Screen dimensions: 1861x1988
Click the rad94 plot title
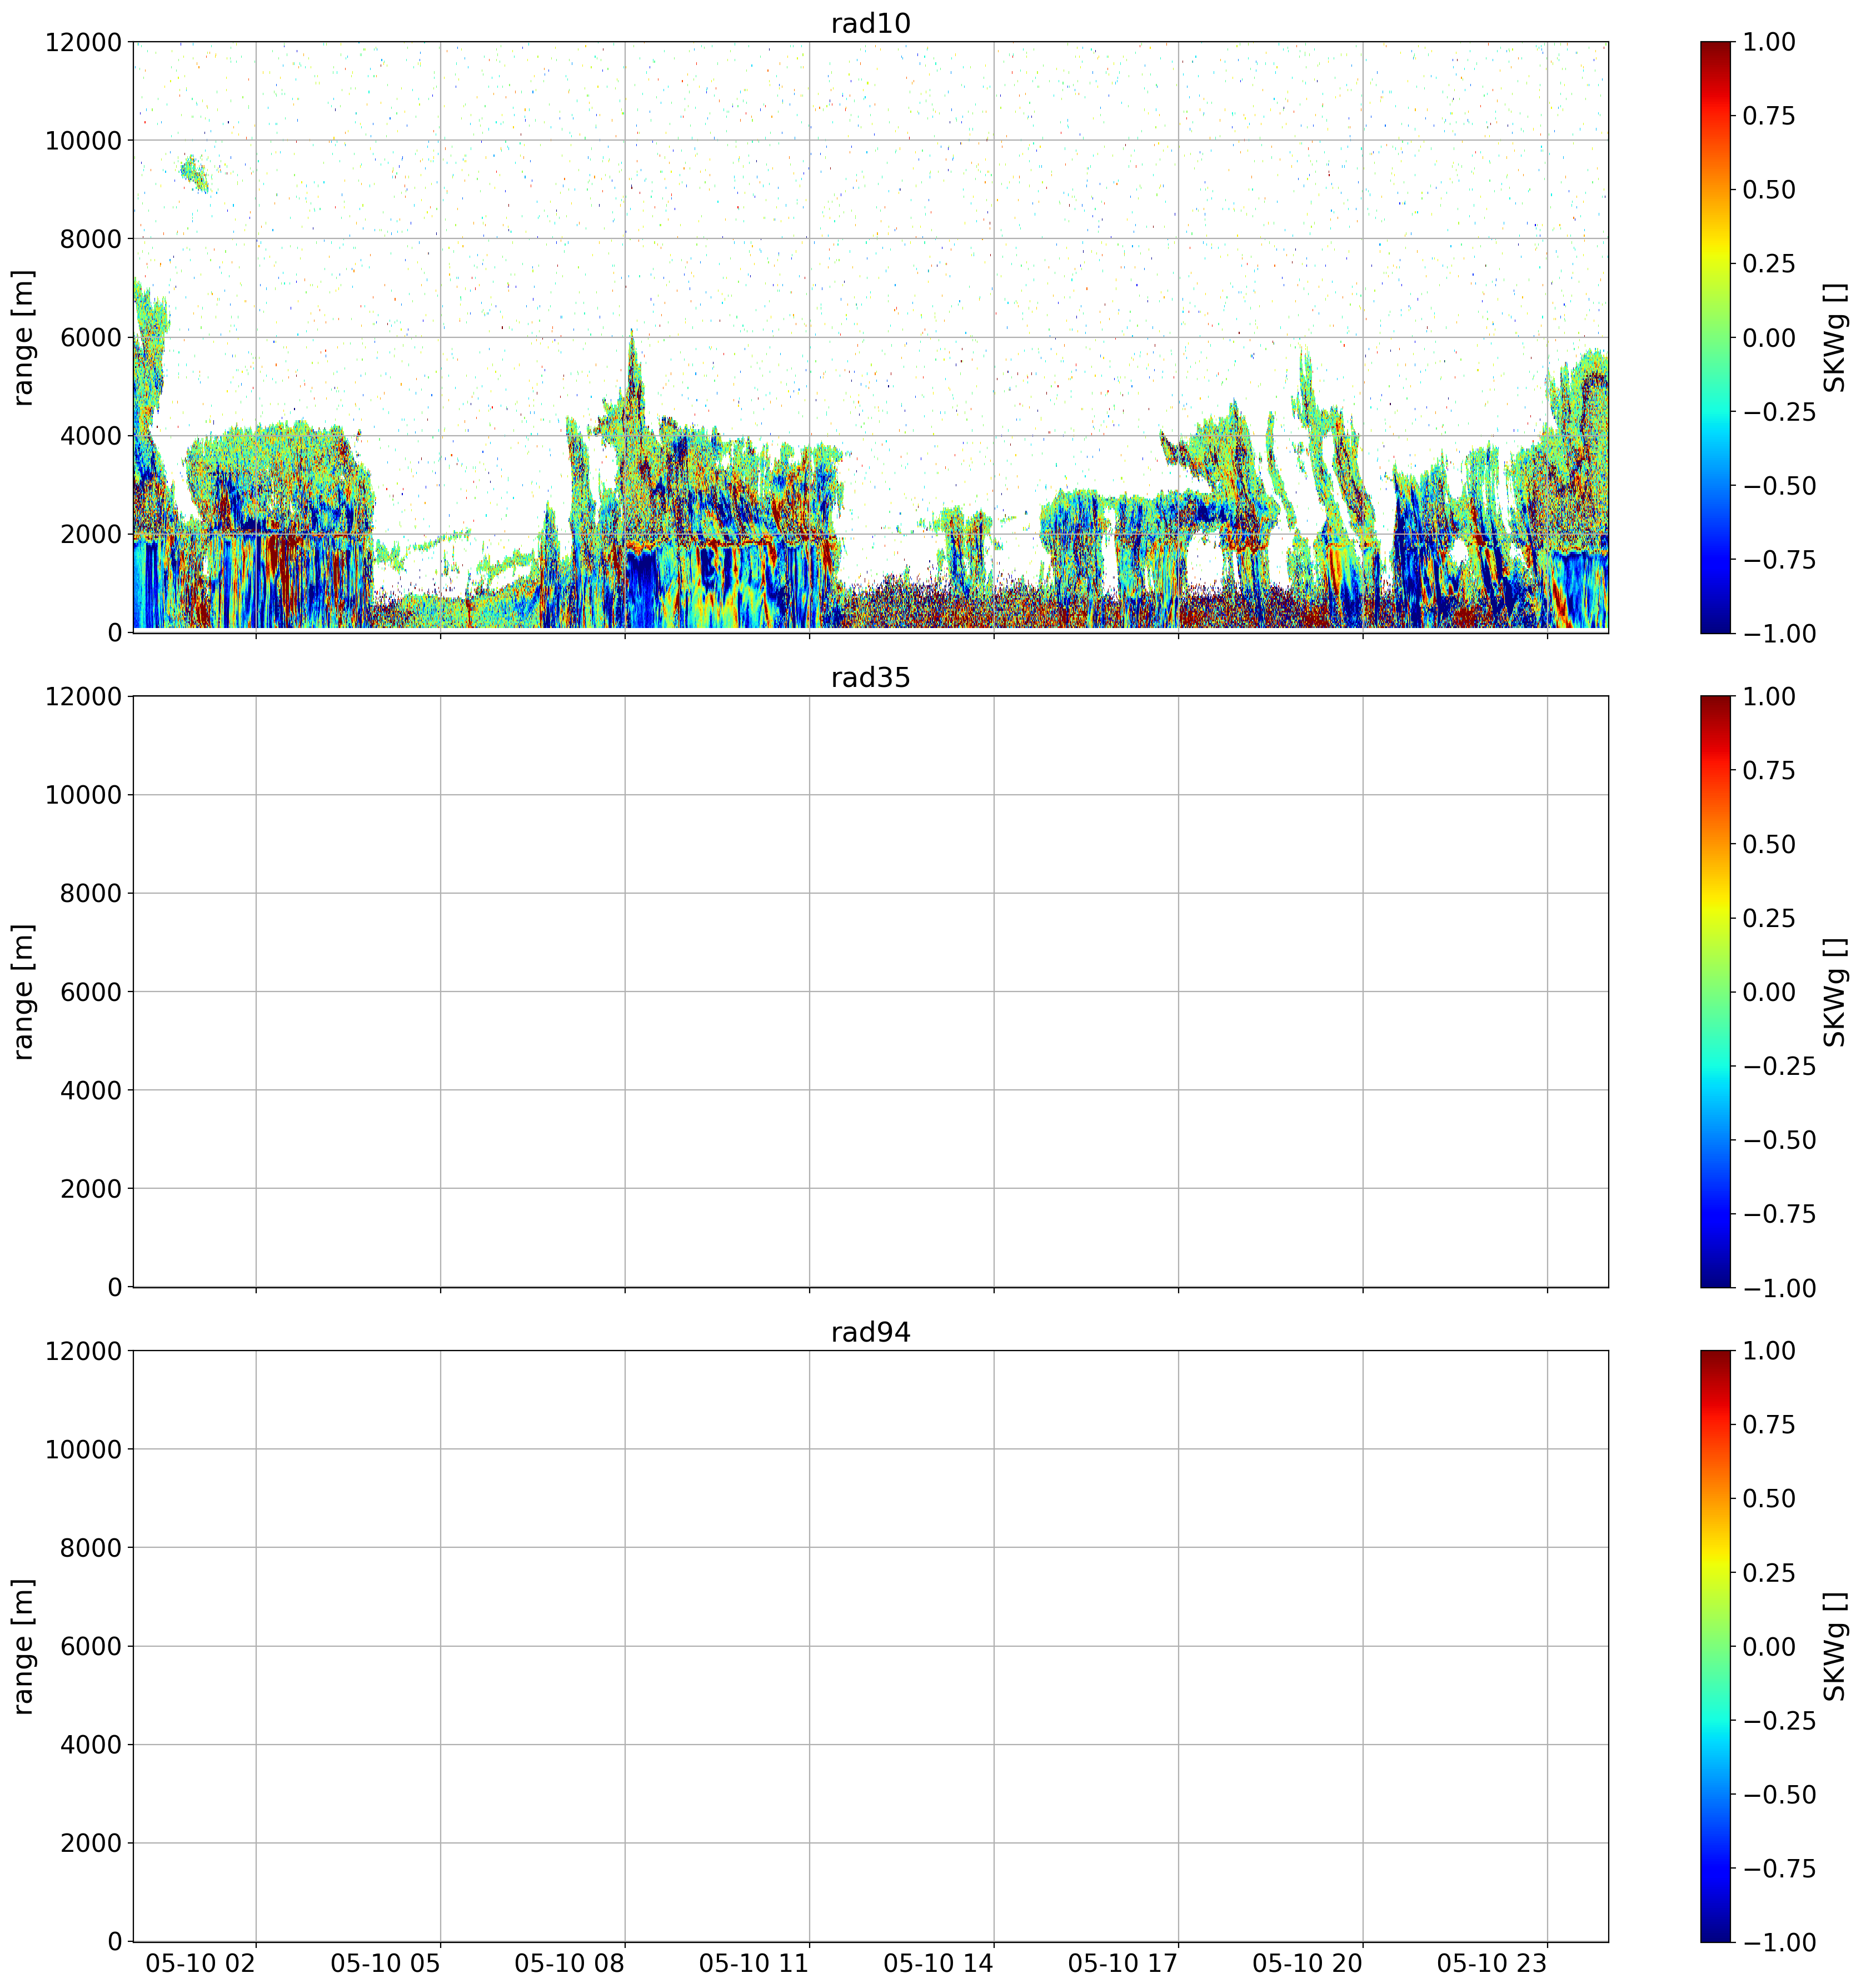pyautogui.click(x=870, y=1333)
